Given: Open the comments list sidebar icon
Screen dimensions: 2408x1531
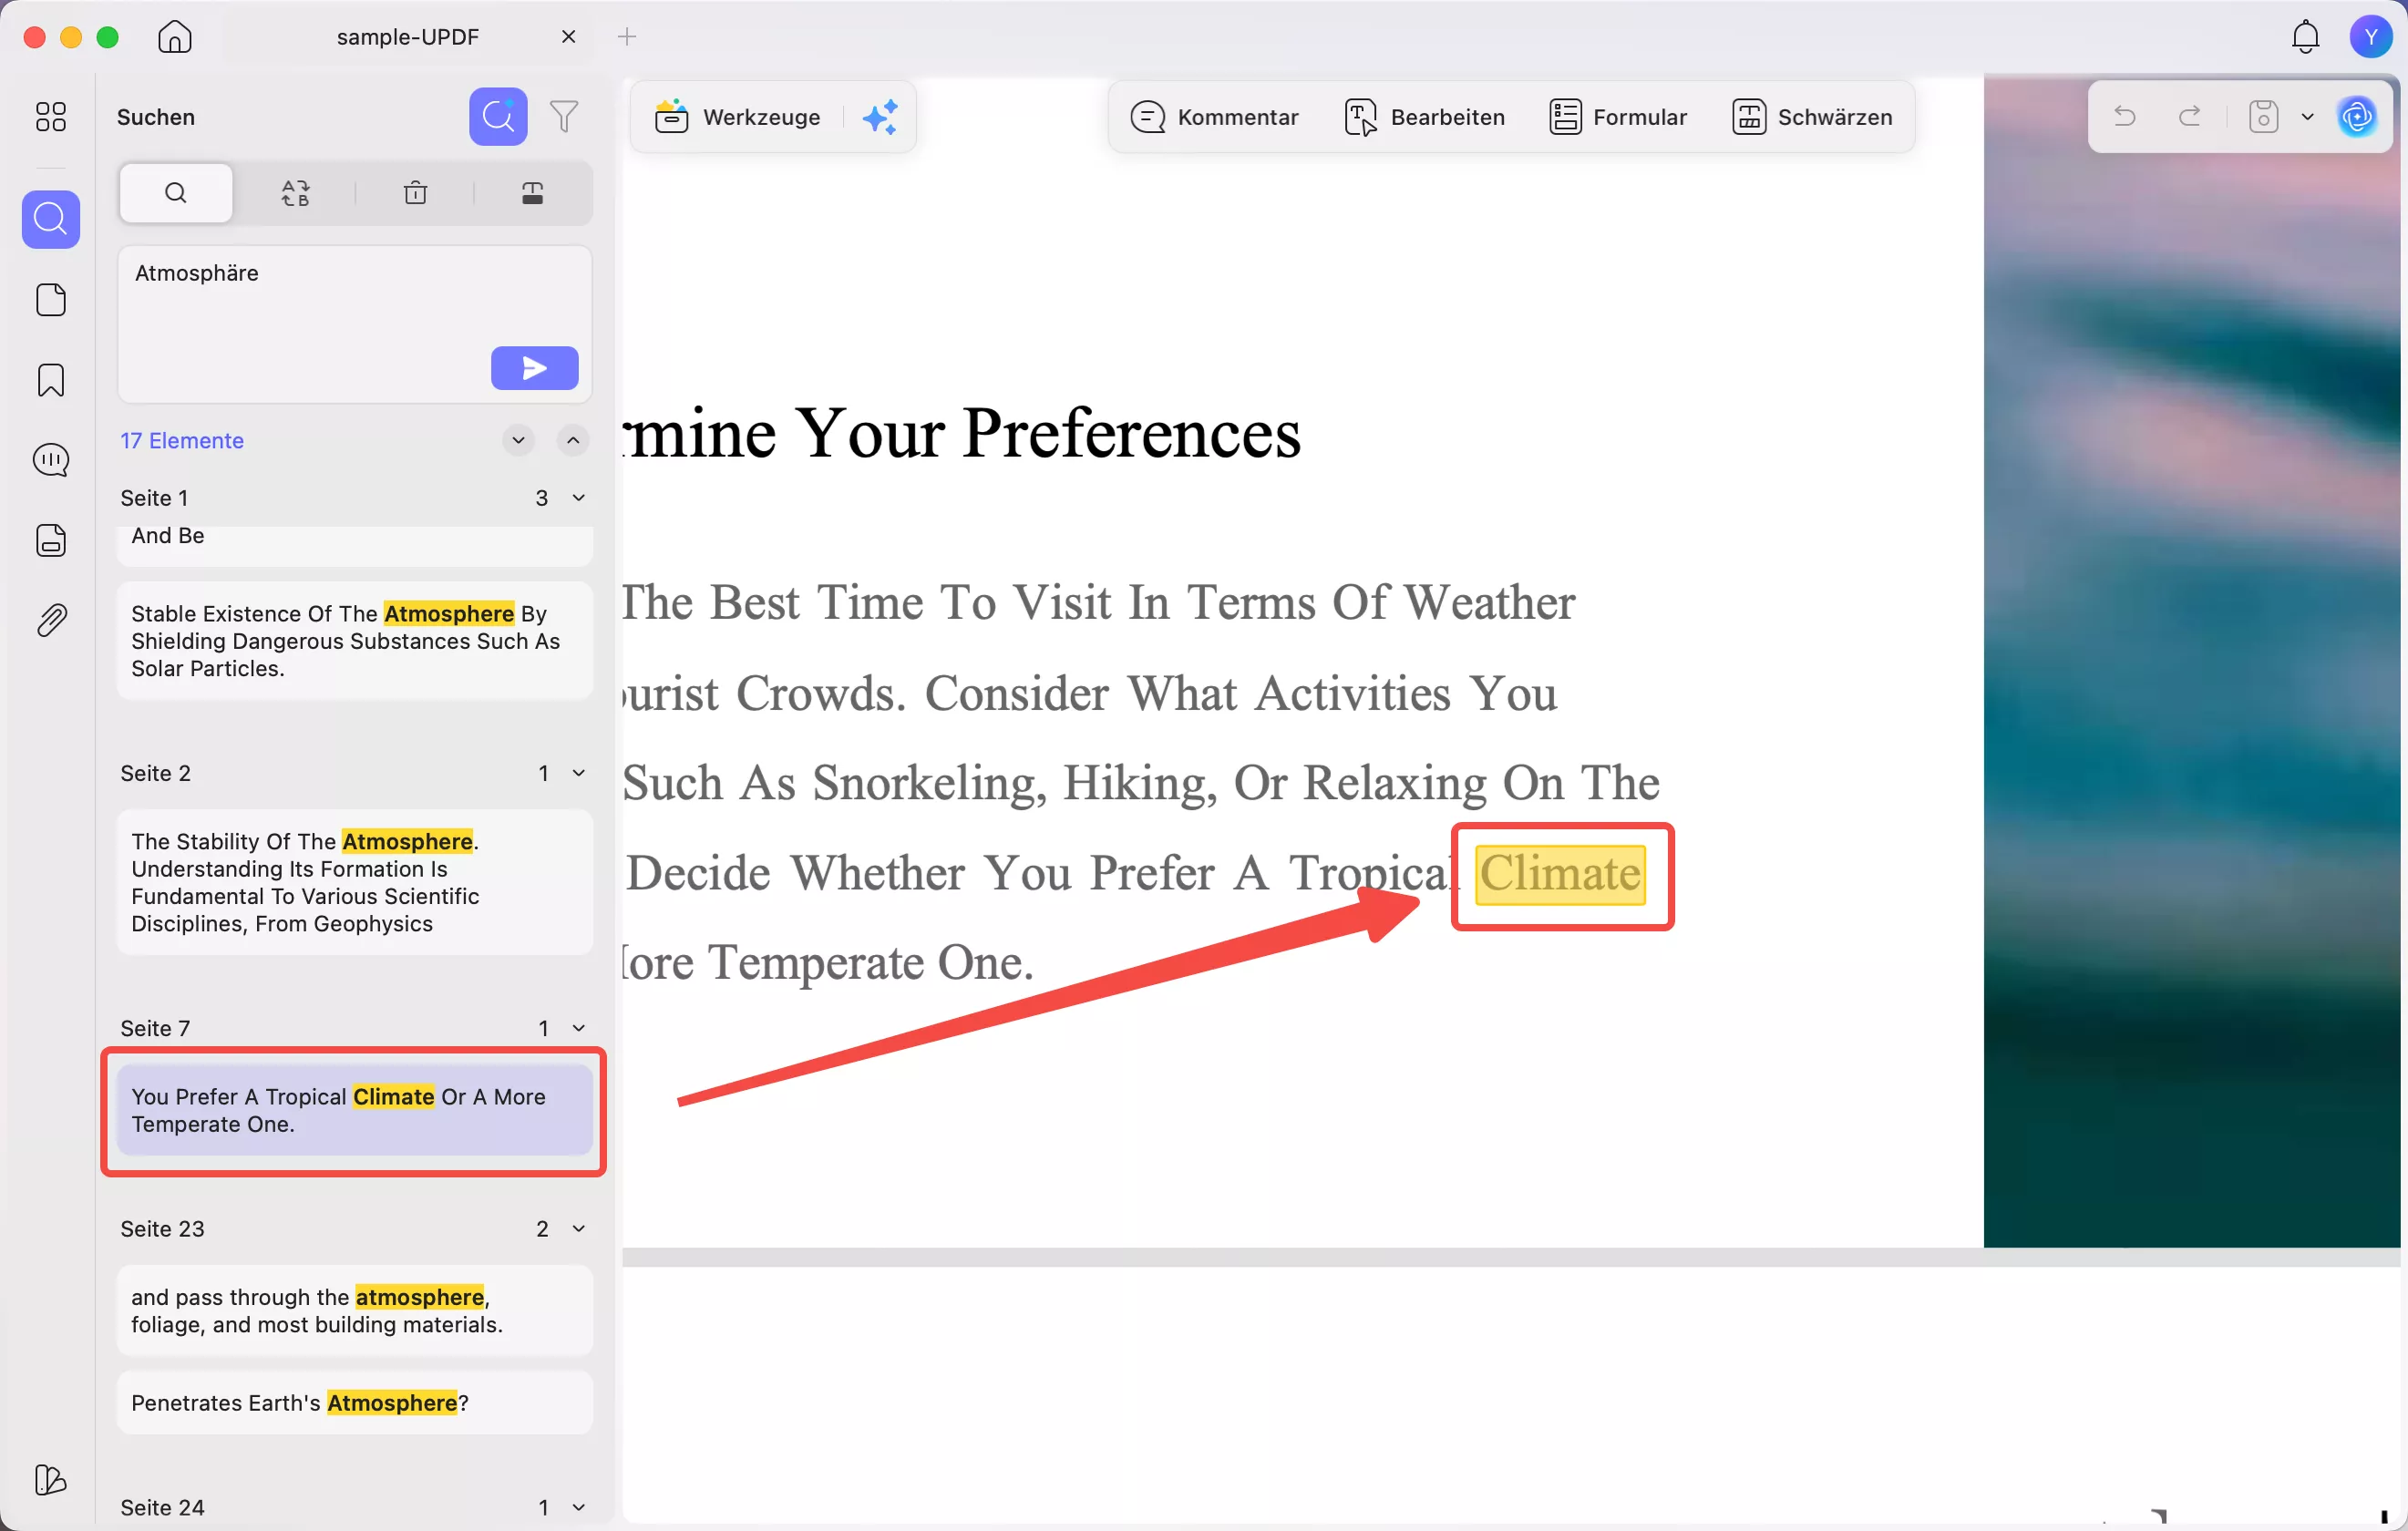Looking at the screenshot, I should coord(51,460).
